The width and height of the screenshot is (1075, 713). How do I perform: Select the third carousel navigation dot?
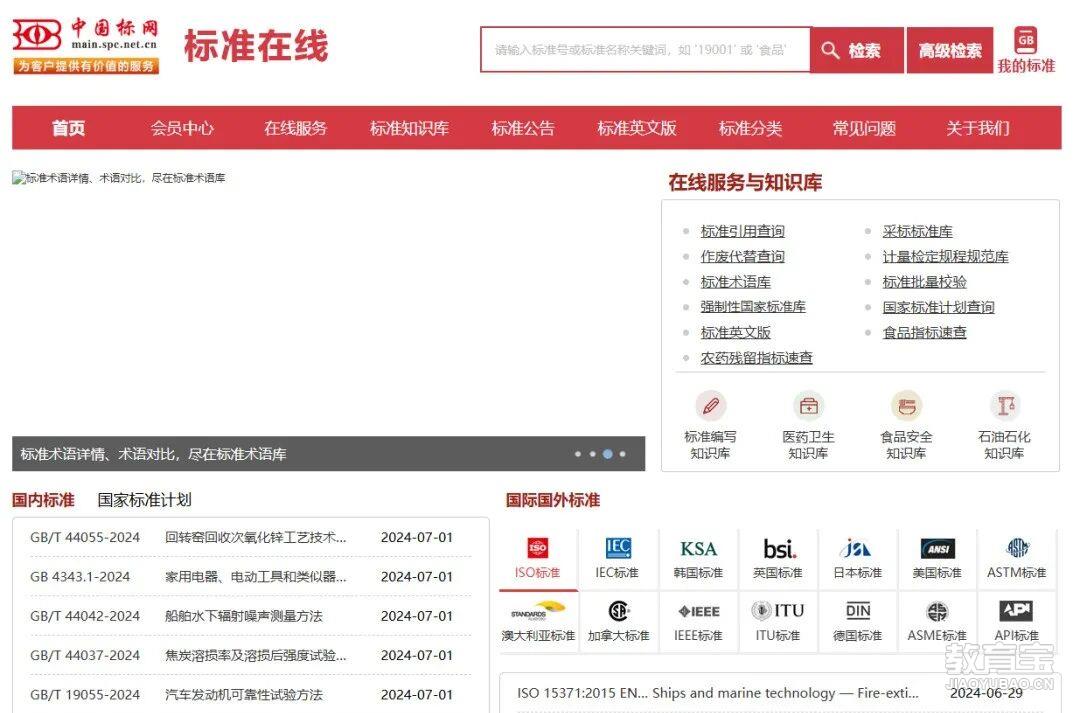[607, 453]
